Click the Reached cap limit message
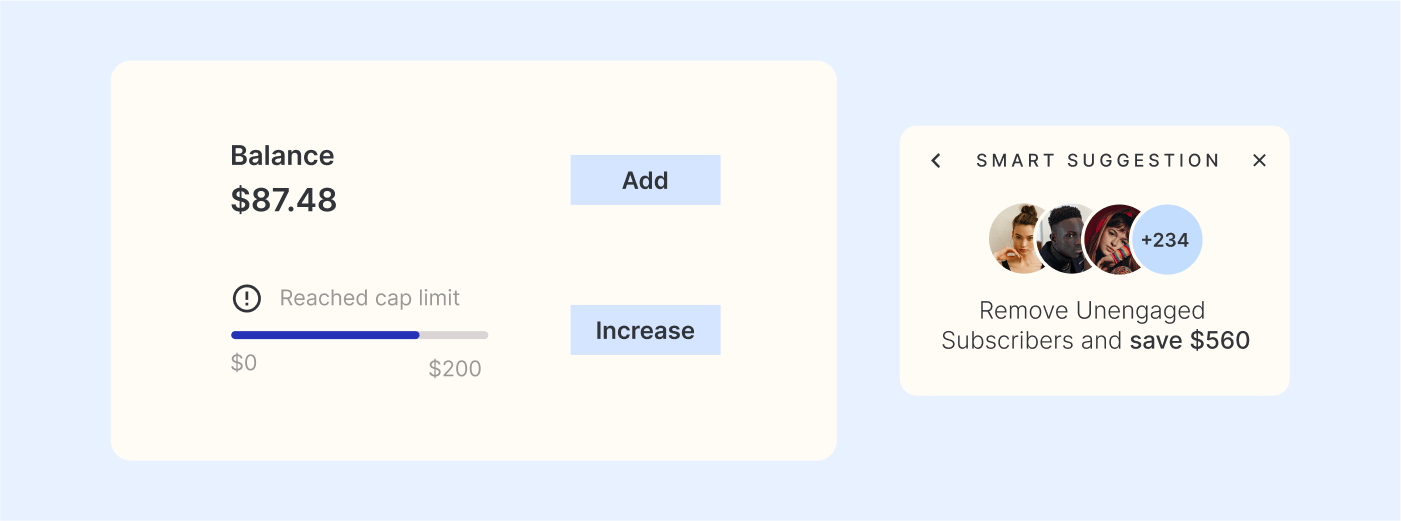Screen dimensions: 1401x521 tap(370, 298)
